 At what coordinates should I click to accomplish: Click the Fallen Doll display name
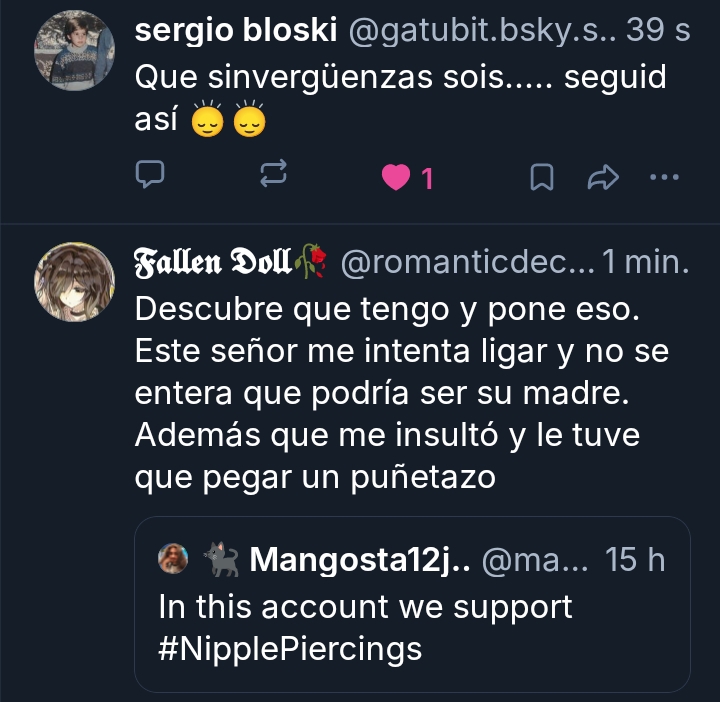pos(214,264)
